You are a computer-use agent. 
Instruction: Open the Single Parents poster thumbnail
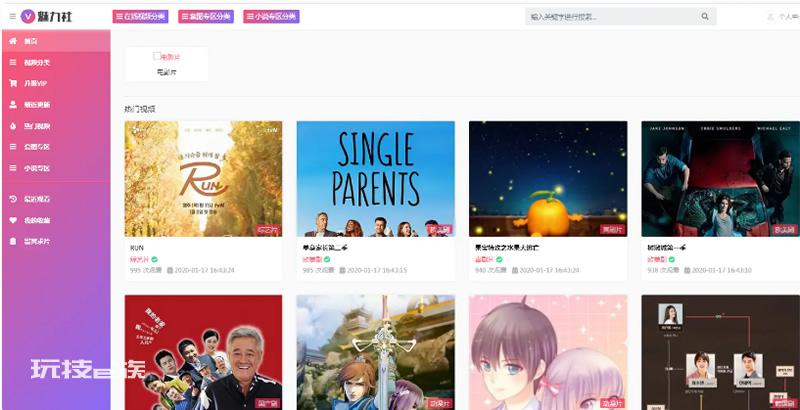376,179
